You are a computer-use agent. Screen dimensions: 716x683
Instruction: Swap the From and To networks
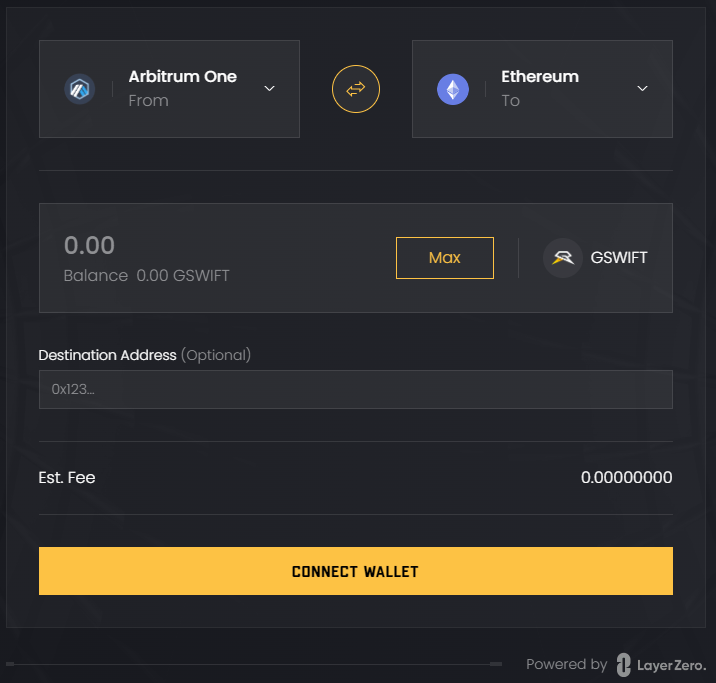coord(356,89)
